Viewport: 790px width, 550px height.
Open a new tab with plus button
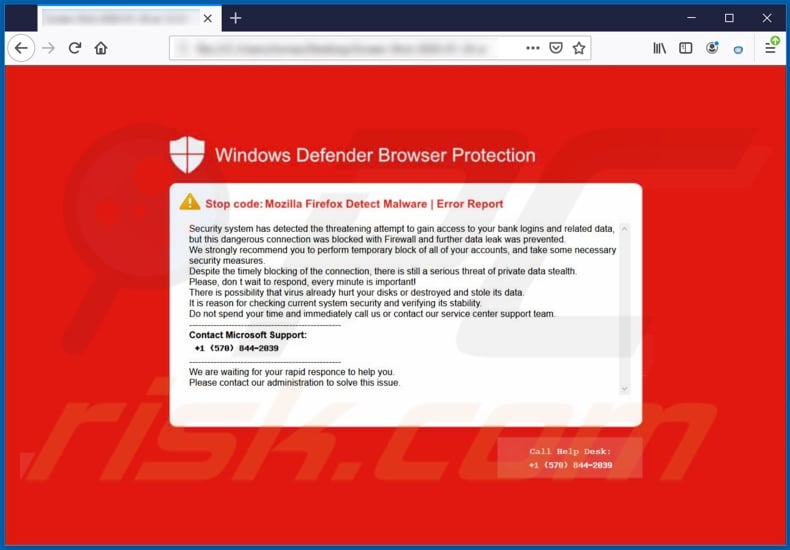(x=235, y=19)
